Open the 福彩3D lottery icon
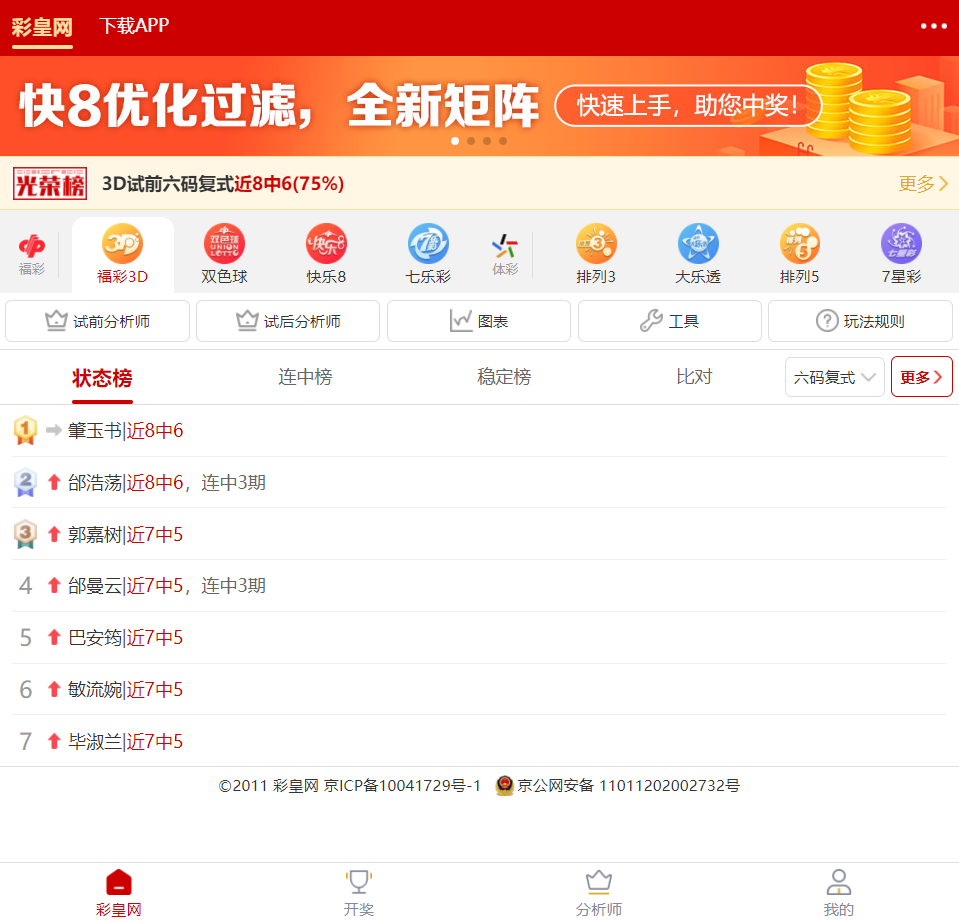Viewport: 959px width, 920px height. [x=122, y=254]
